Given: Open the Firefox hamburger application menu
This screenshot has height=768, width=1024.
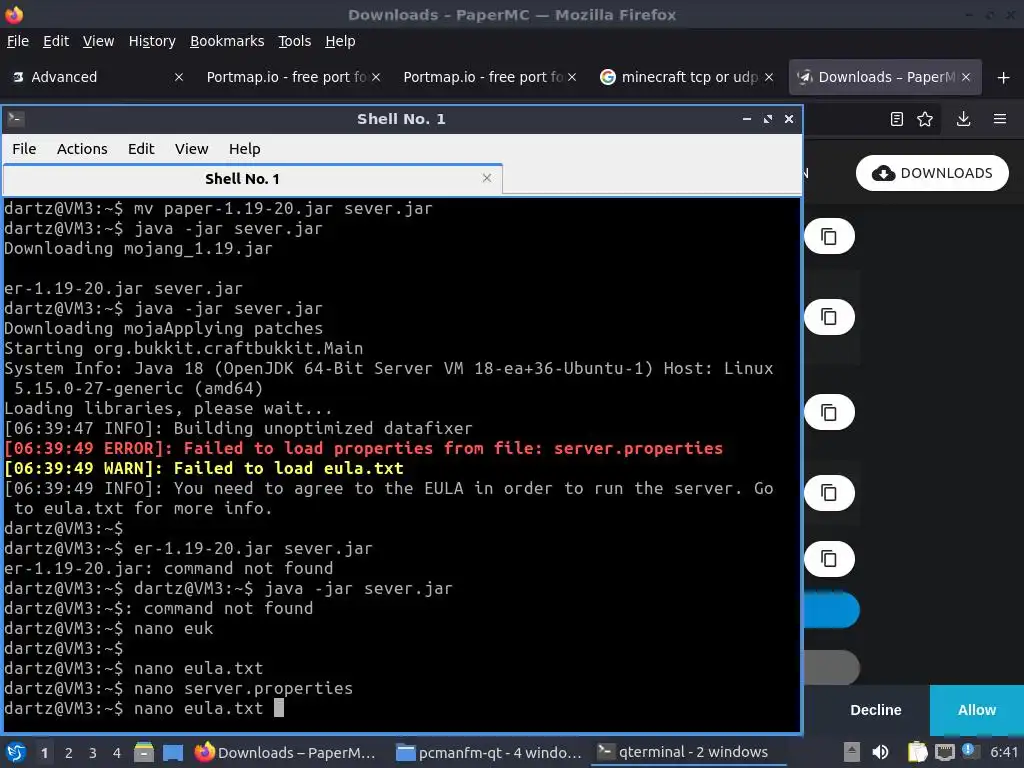Looking at the screenshot, I should pyautogui.click(x=999, y=119).
